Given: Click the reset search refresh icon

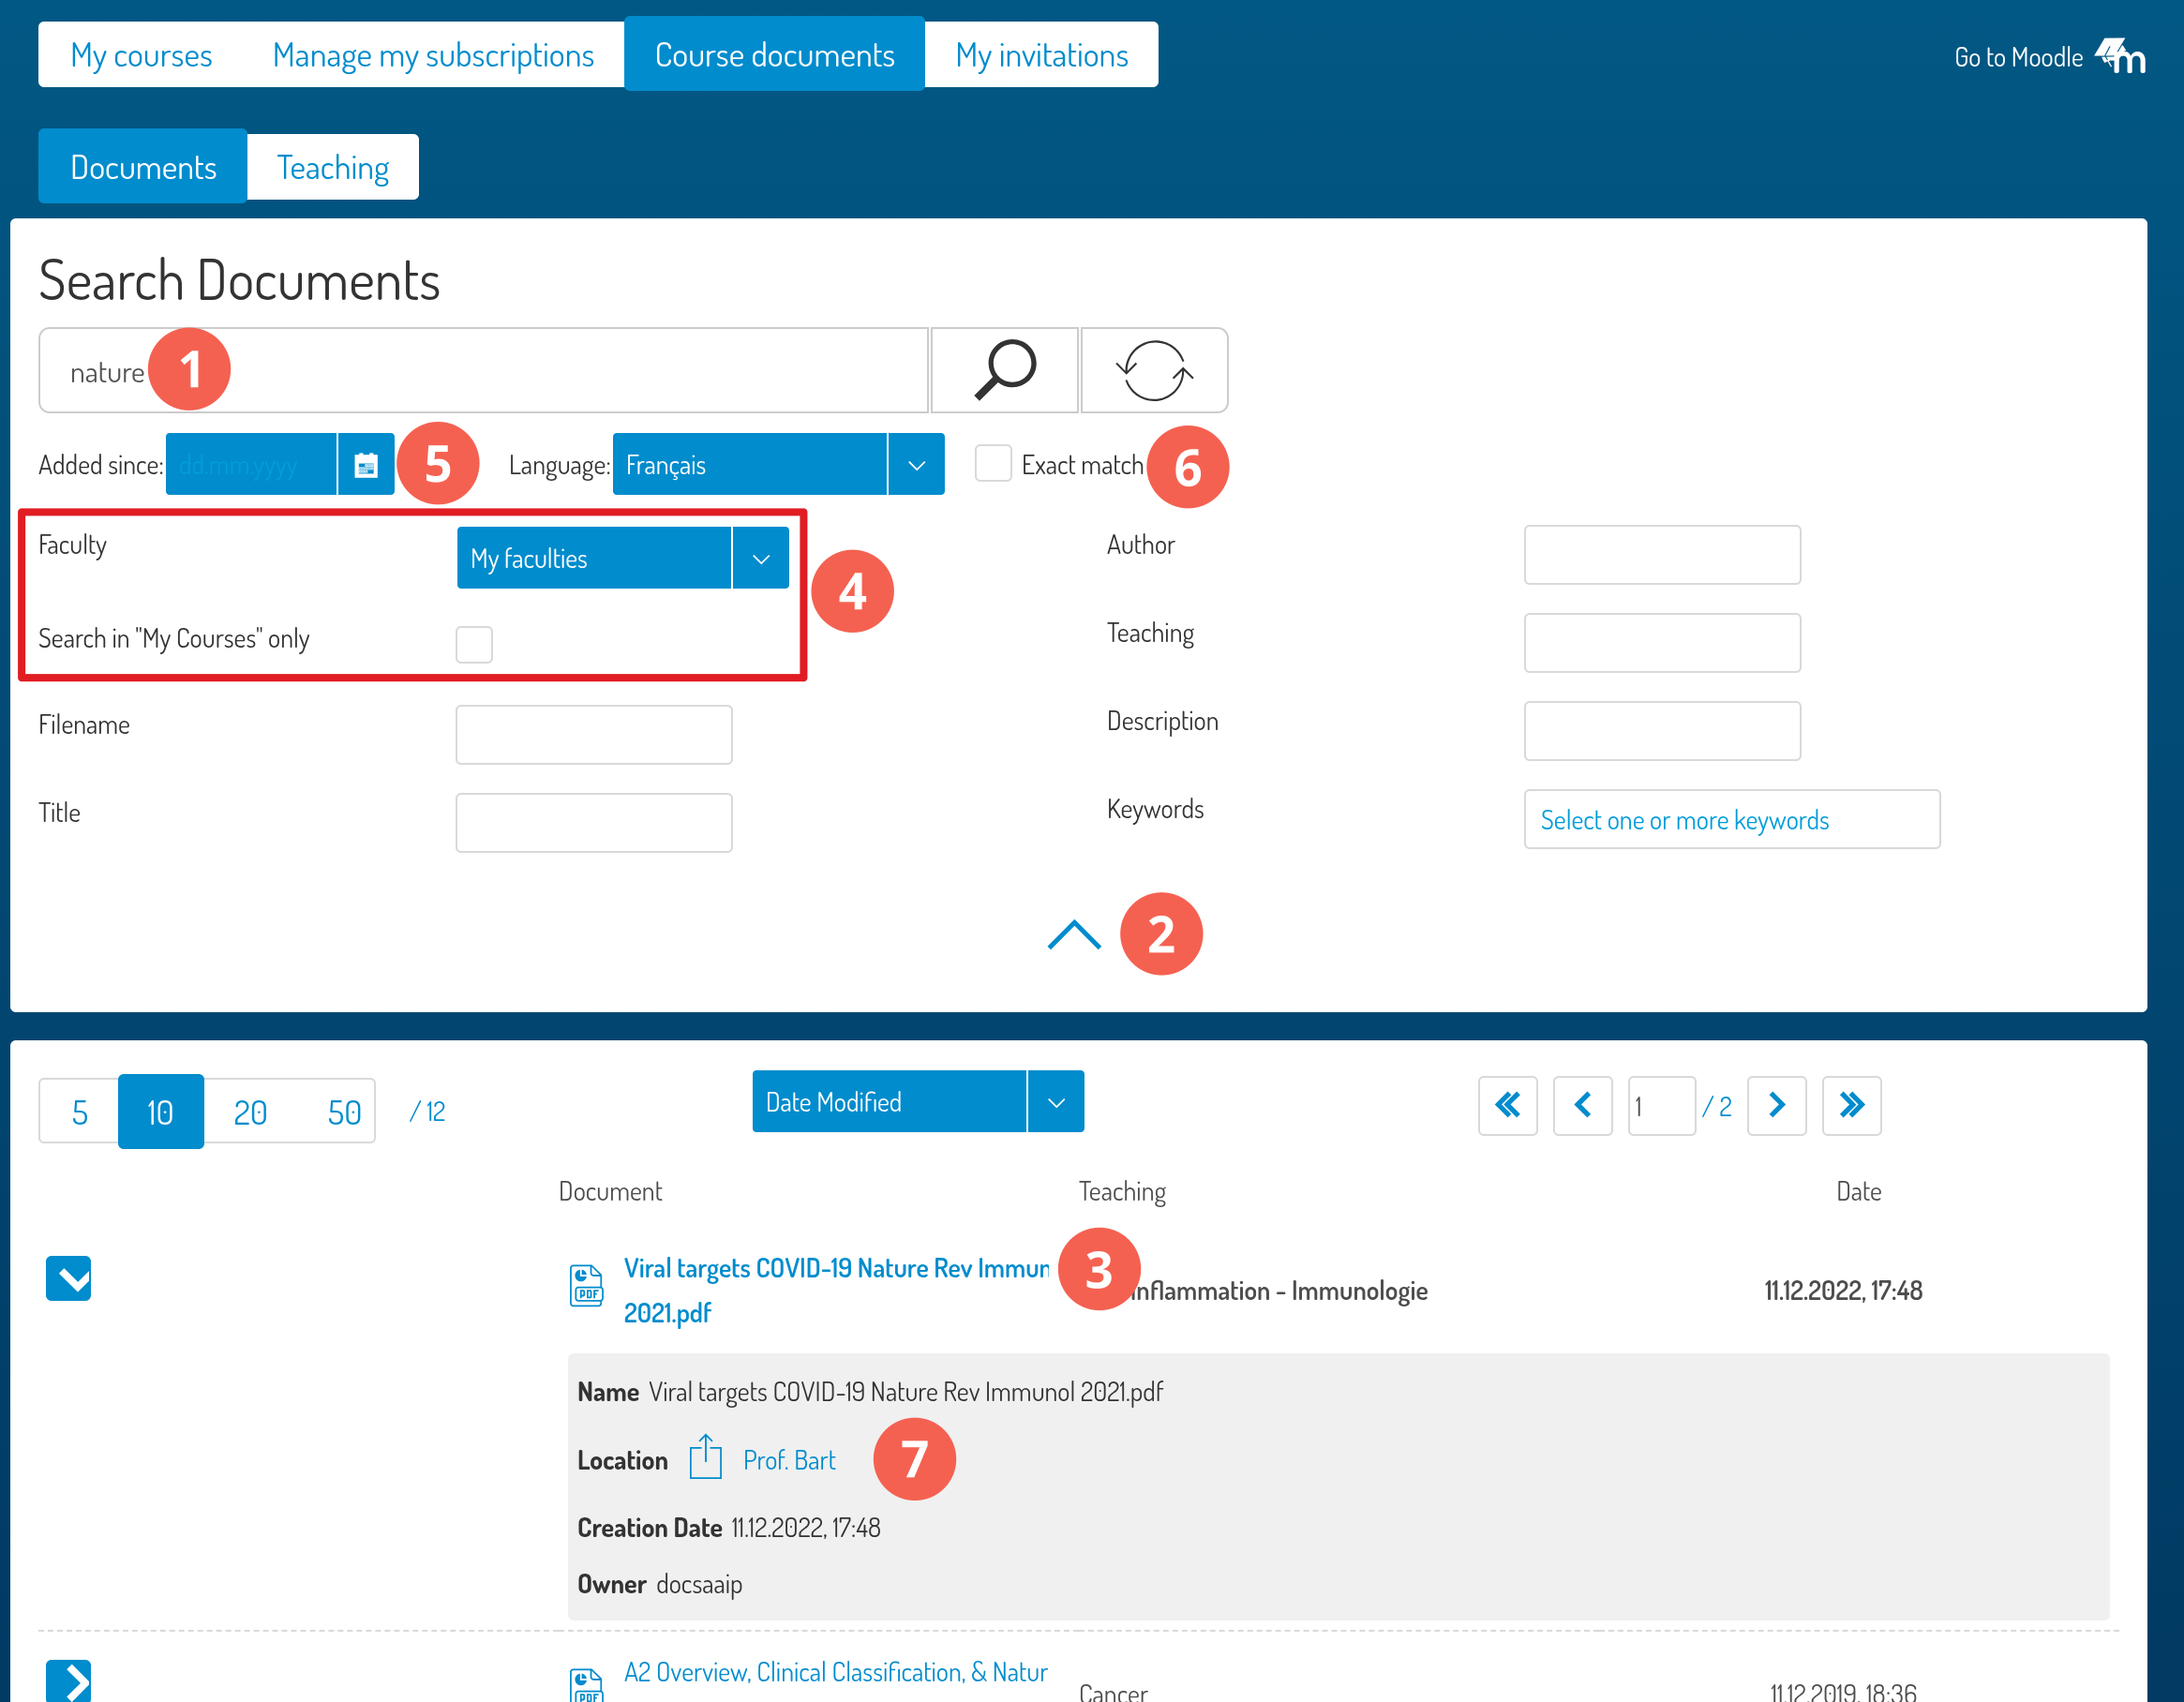Looking at the screenshot, I should (1153, 370).
